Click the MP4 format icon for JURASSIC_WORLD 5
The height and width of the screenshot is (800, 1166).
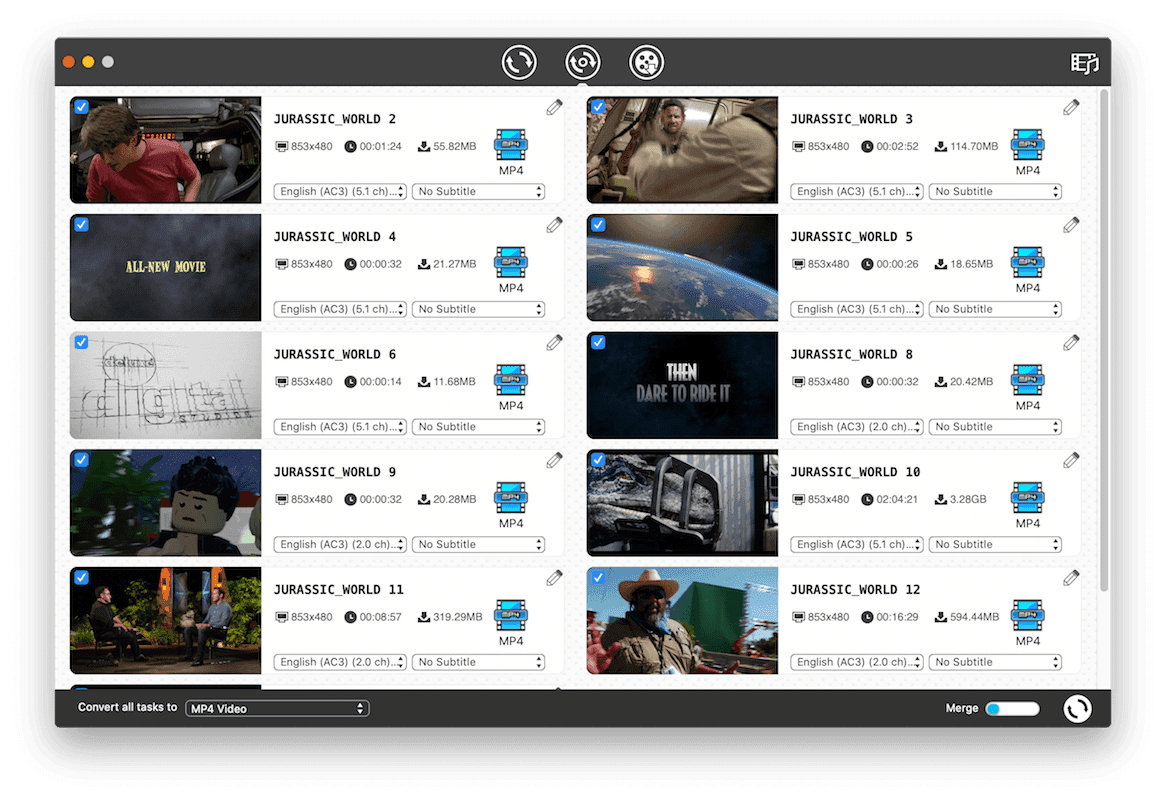click(1027, 263)
